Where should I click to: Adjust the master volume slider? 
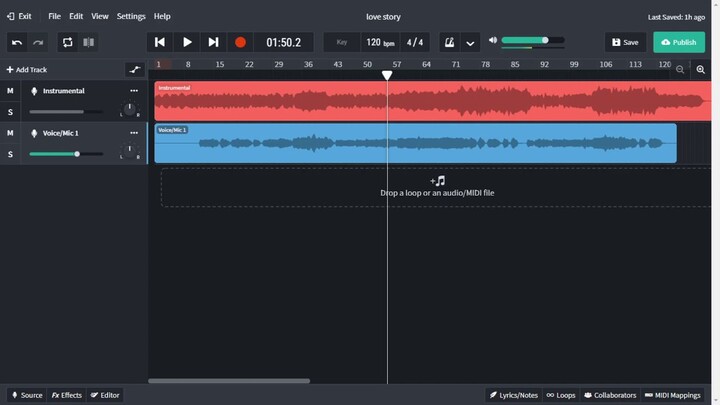click(533, 40)
